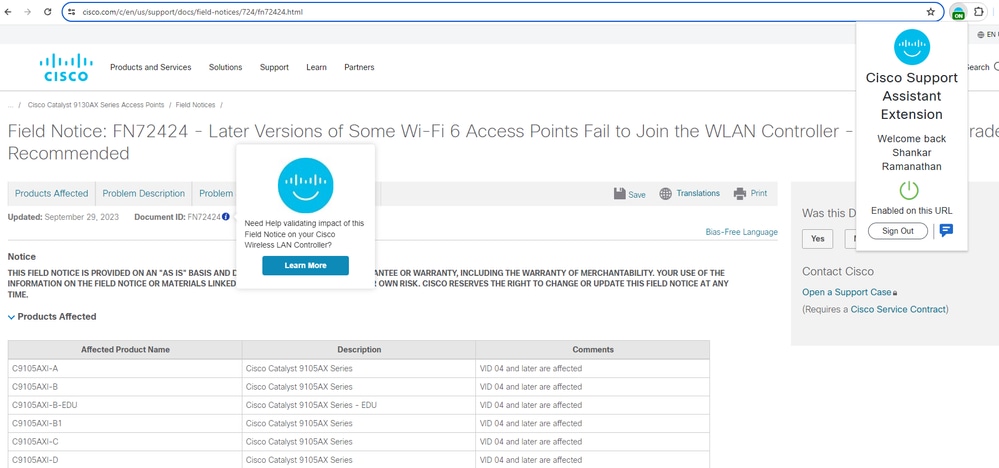This screenshot has height=468, width=999.
Task: Click the Document ID FN72424 text
Action: tap(178, 217)
